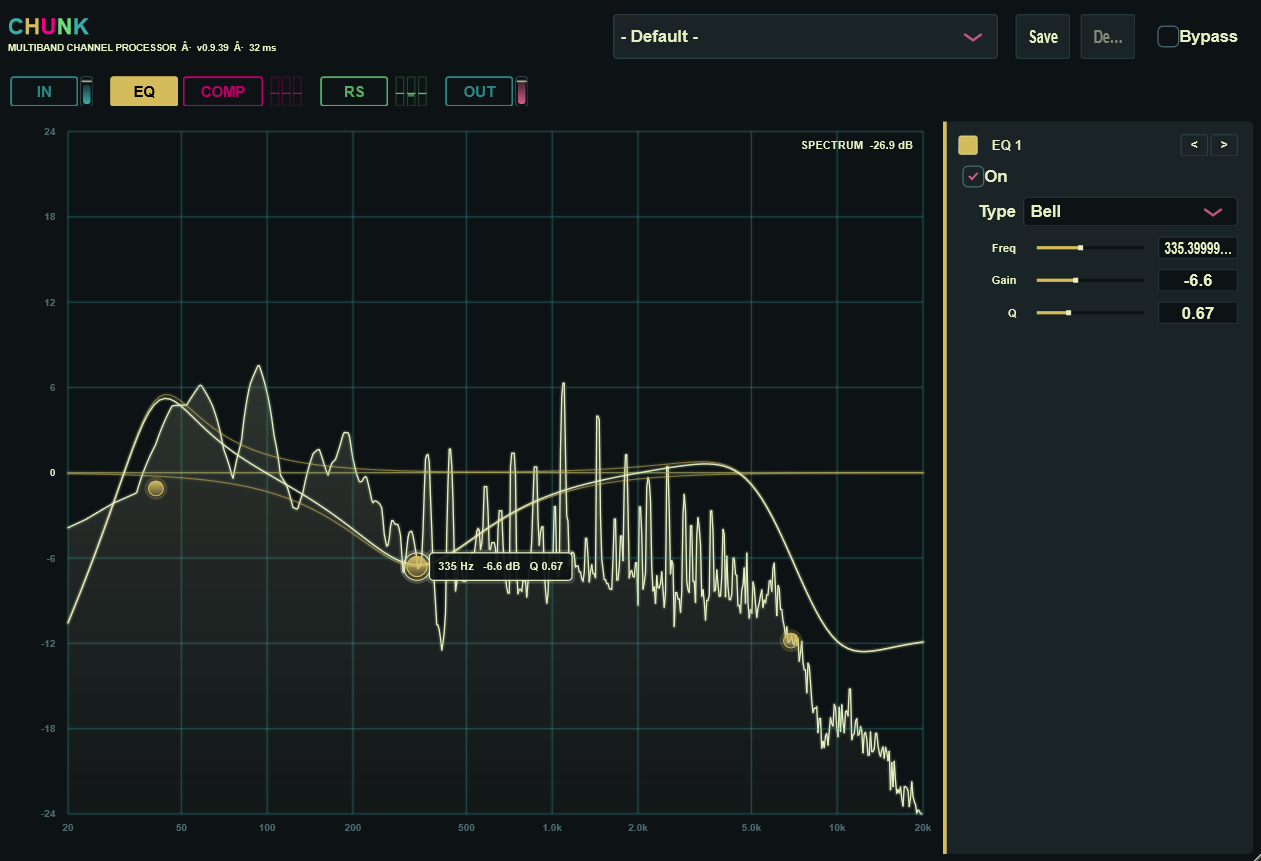Toggle the EQ 1 On checkbox

pyautogui.click(x=973, y=177)
